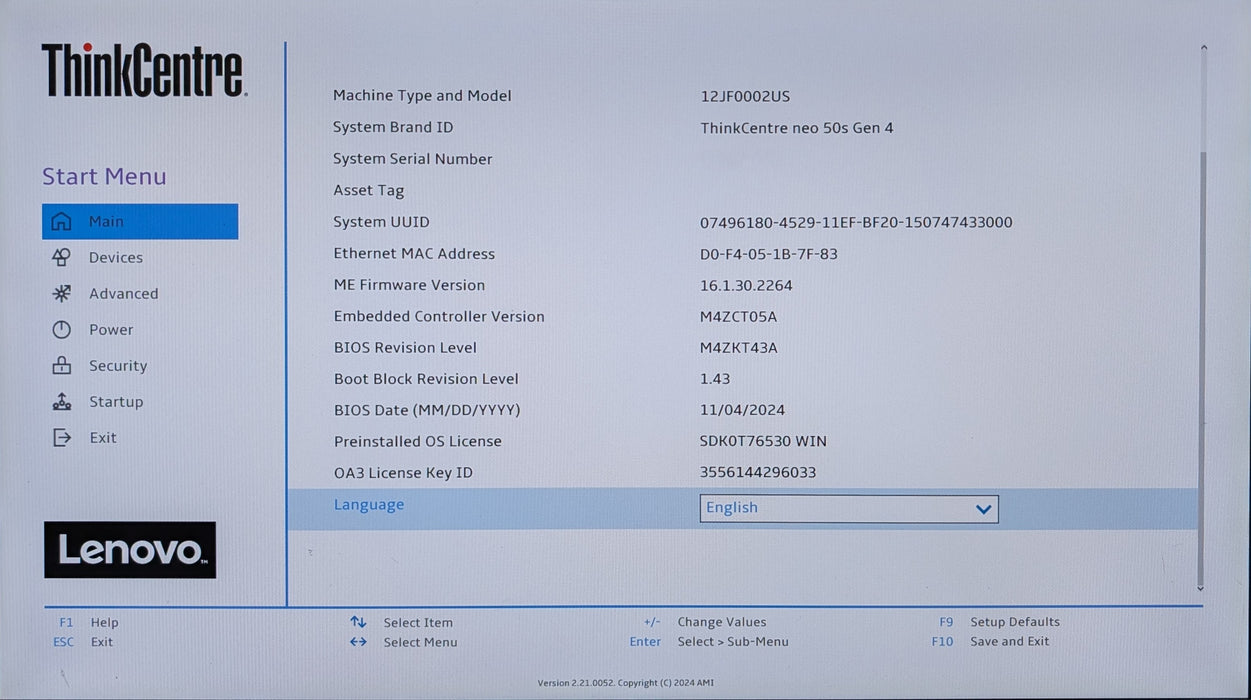The image size is (1251, 700).
Task: Click the up-down arrows Select Item icon
Action: coord(358,622)
